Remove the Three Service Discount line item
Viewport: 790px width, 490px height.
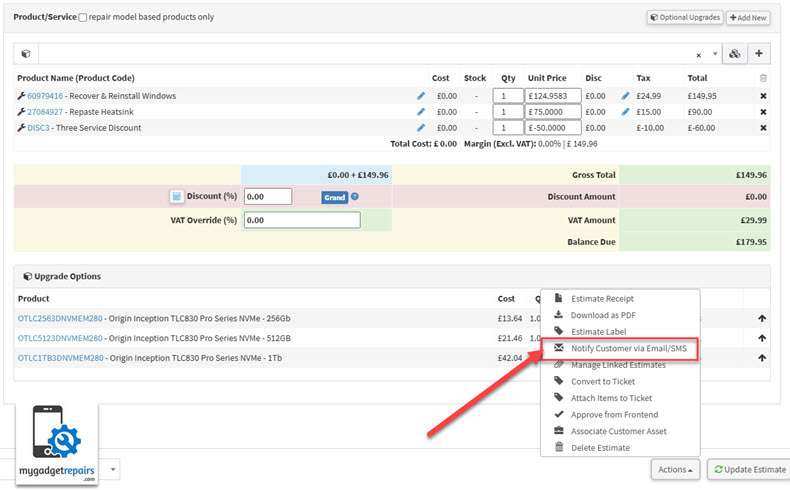763,128
